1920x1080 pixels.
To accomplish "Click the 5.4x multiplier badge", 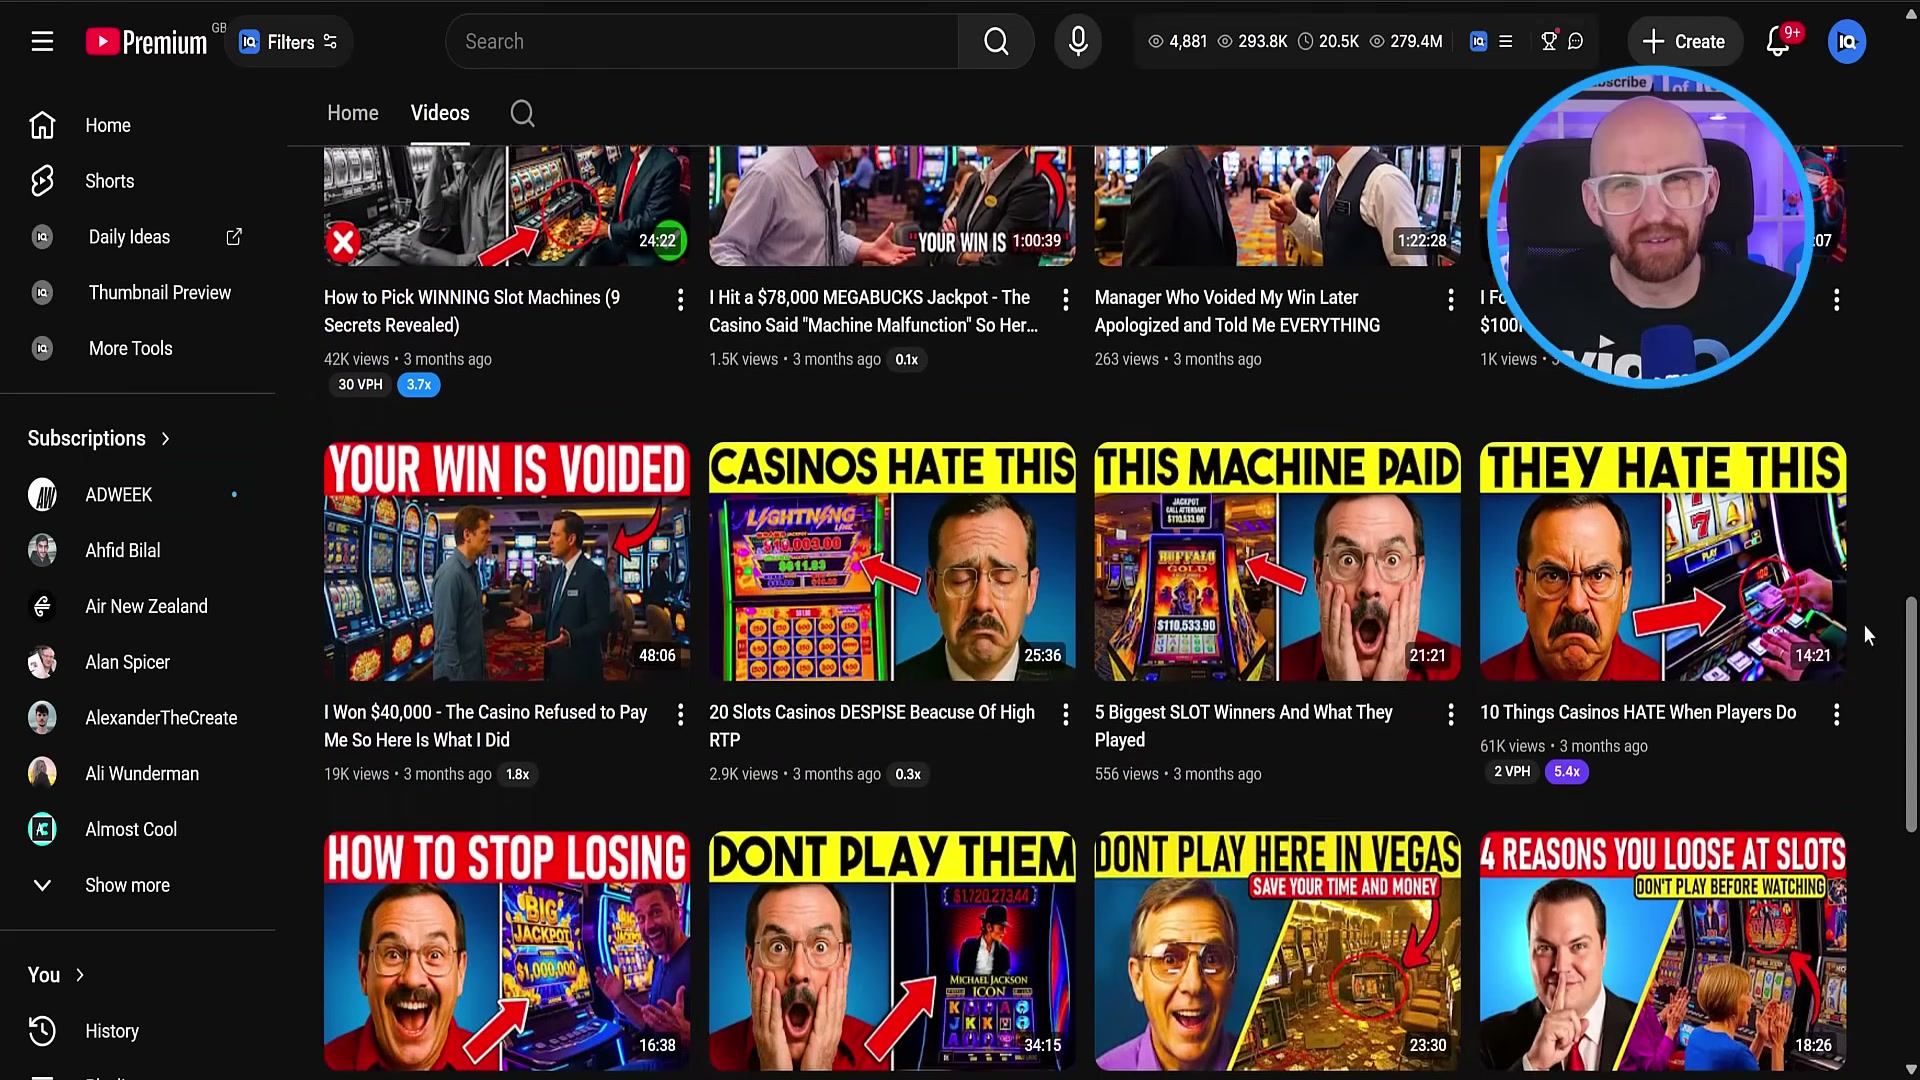I will (1567, 771).
